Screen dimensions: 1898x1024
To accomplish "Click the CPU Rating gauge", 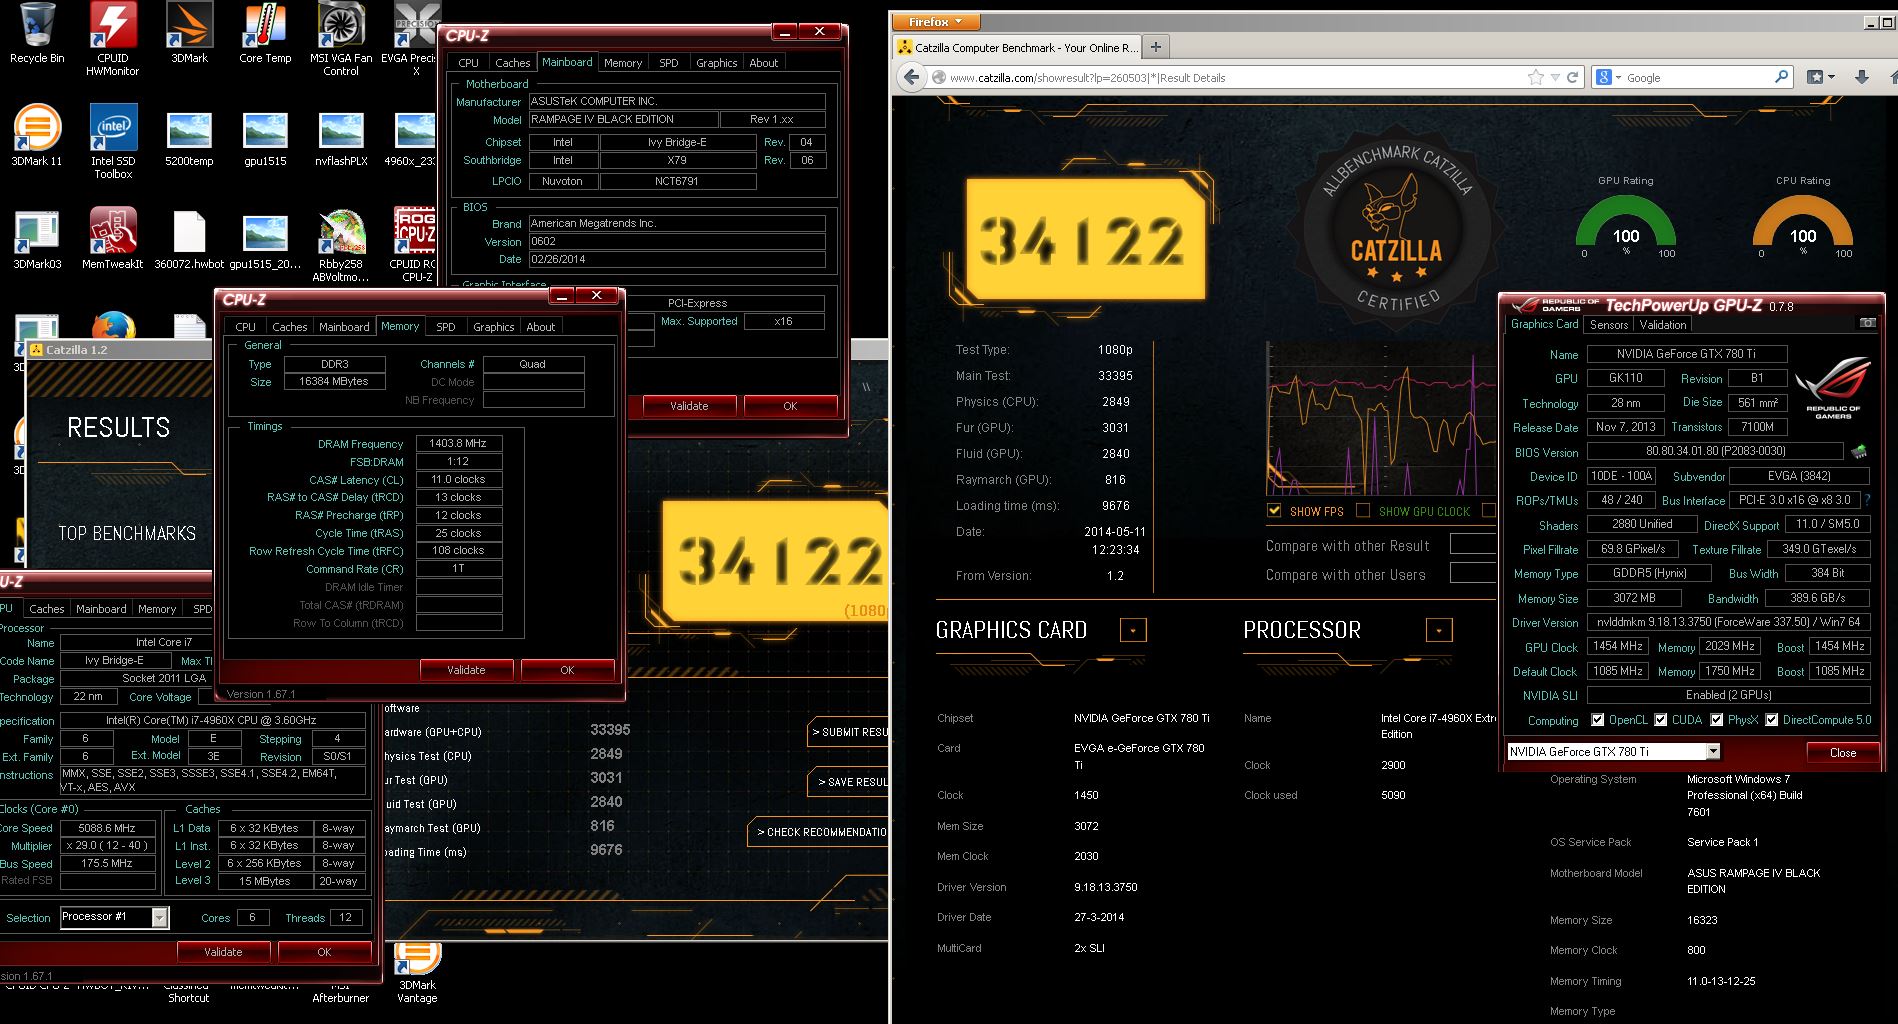I will (x=1802, y=225).
